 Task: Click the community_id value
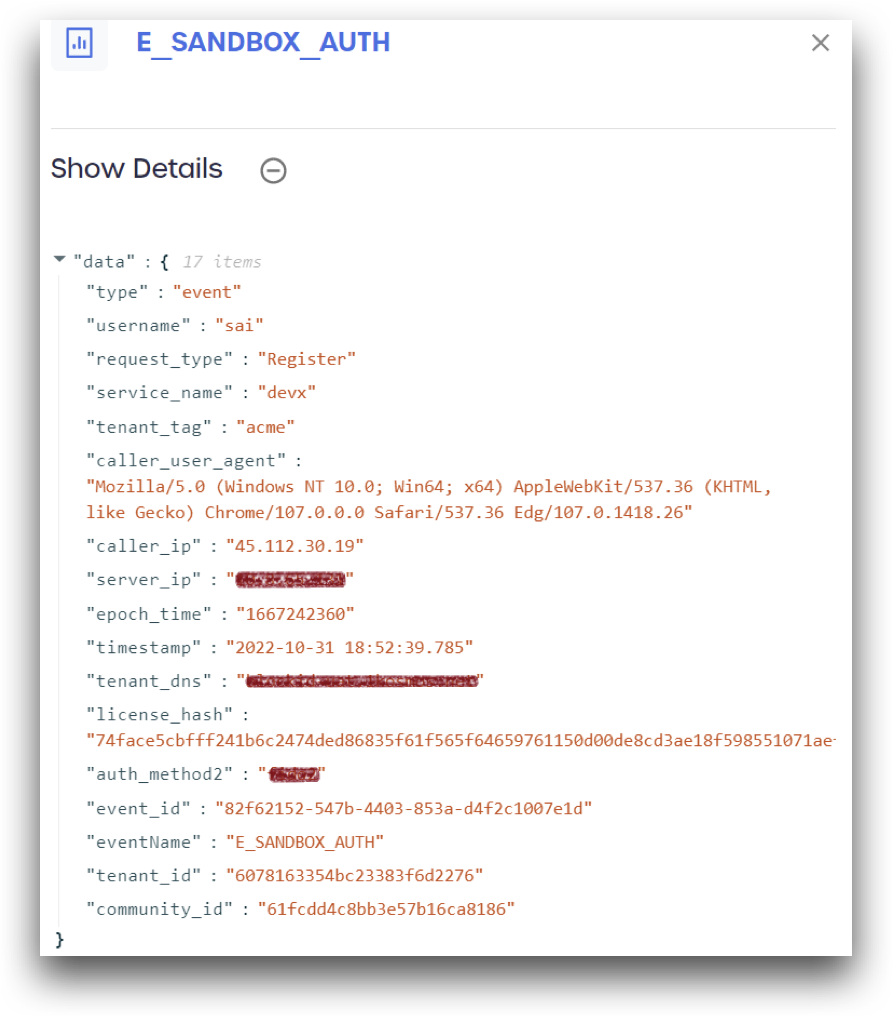(386, 909)
